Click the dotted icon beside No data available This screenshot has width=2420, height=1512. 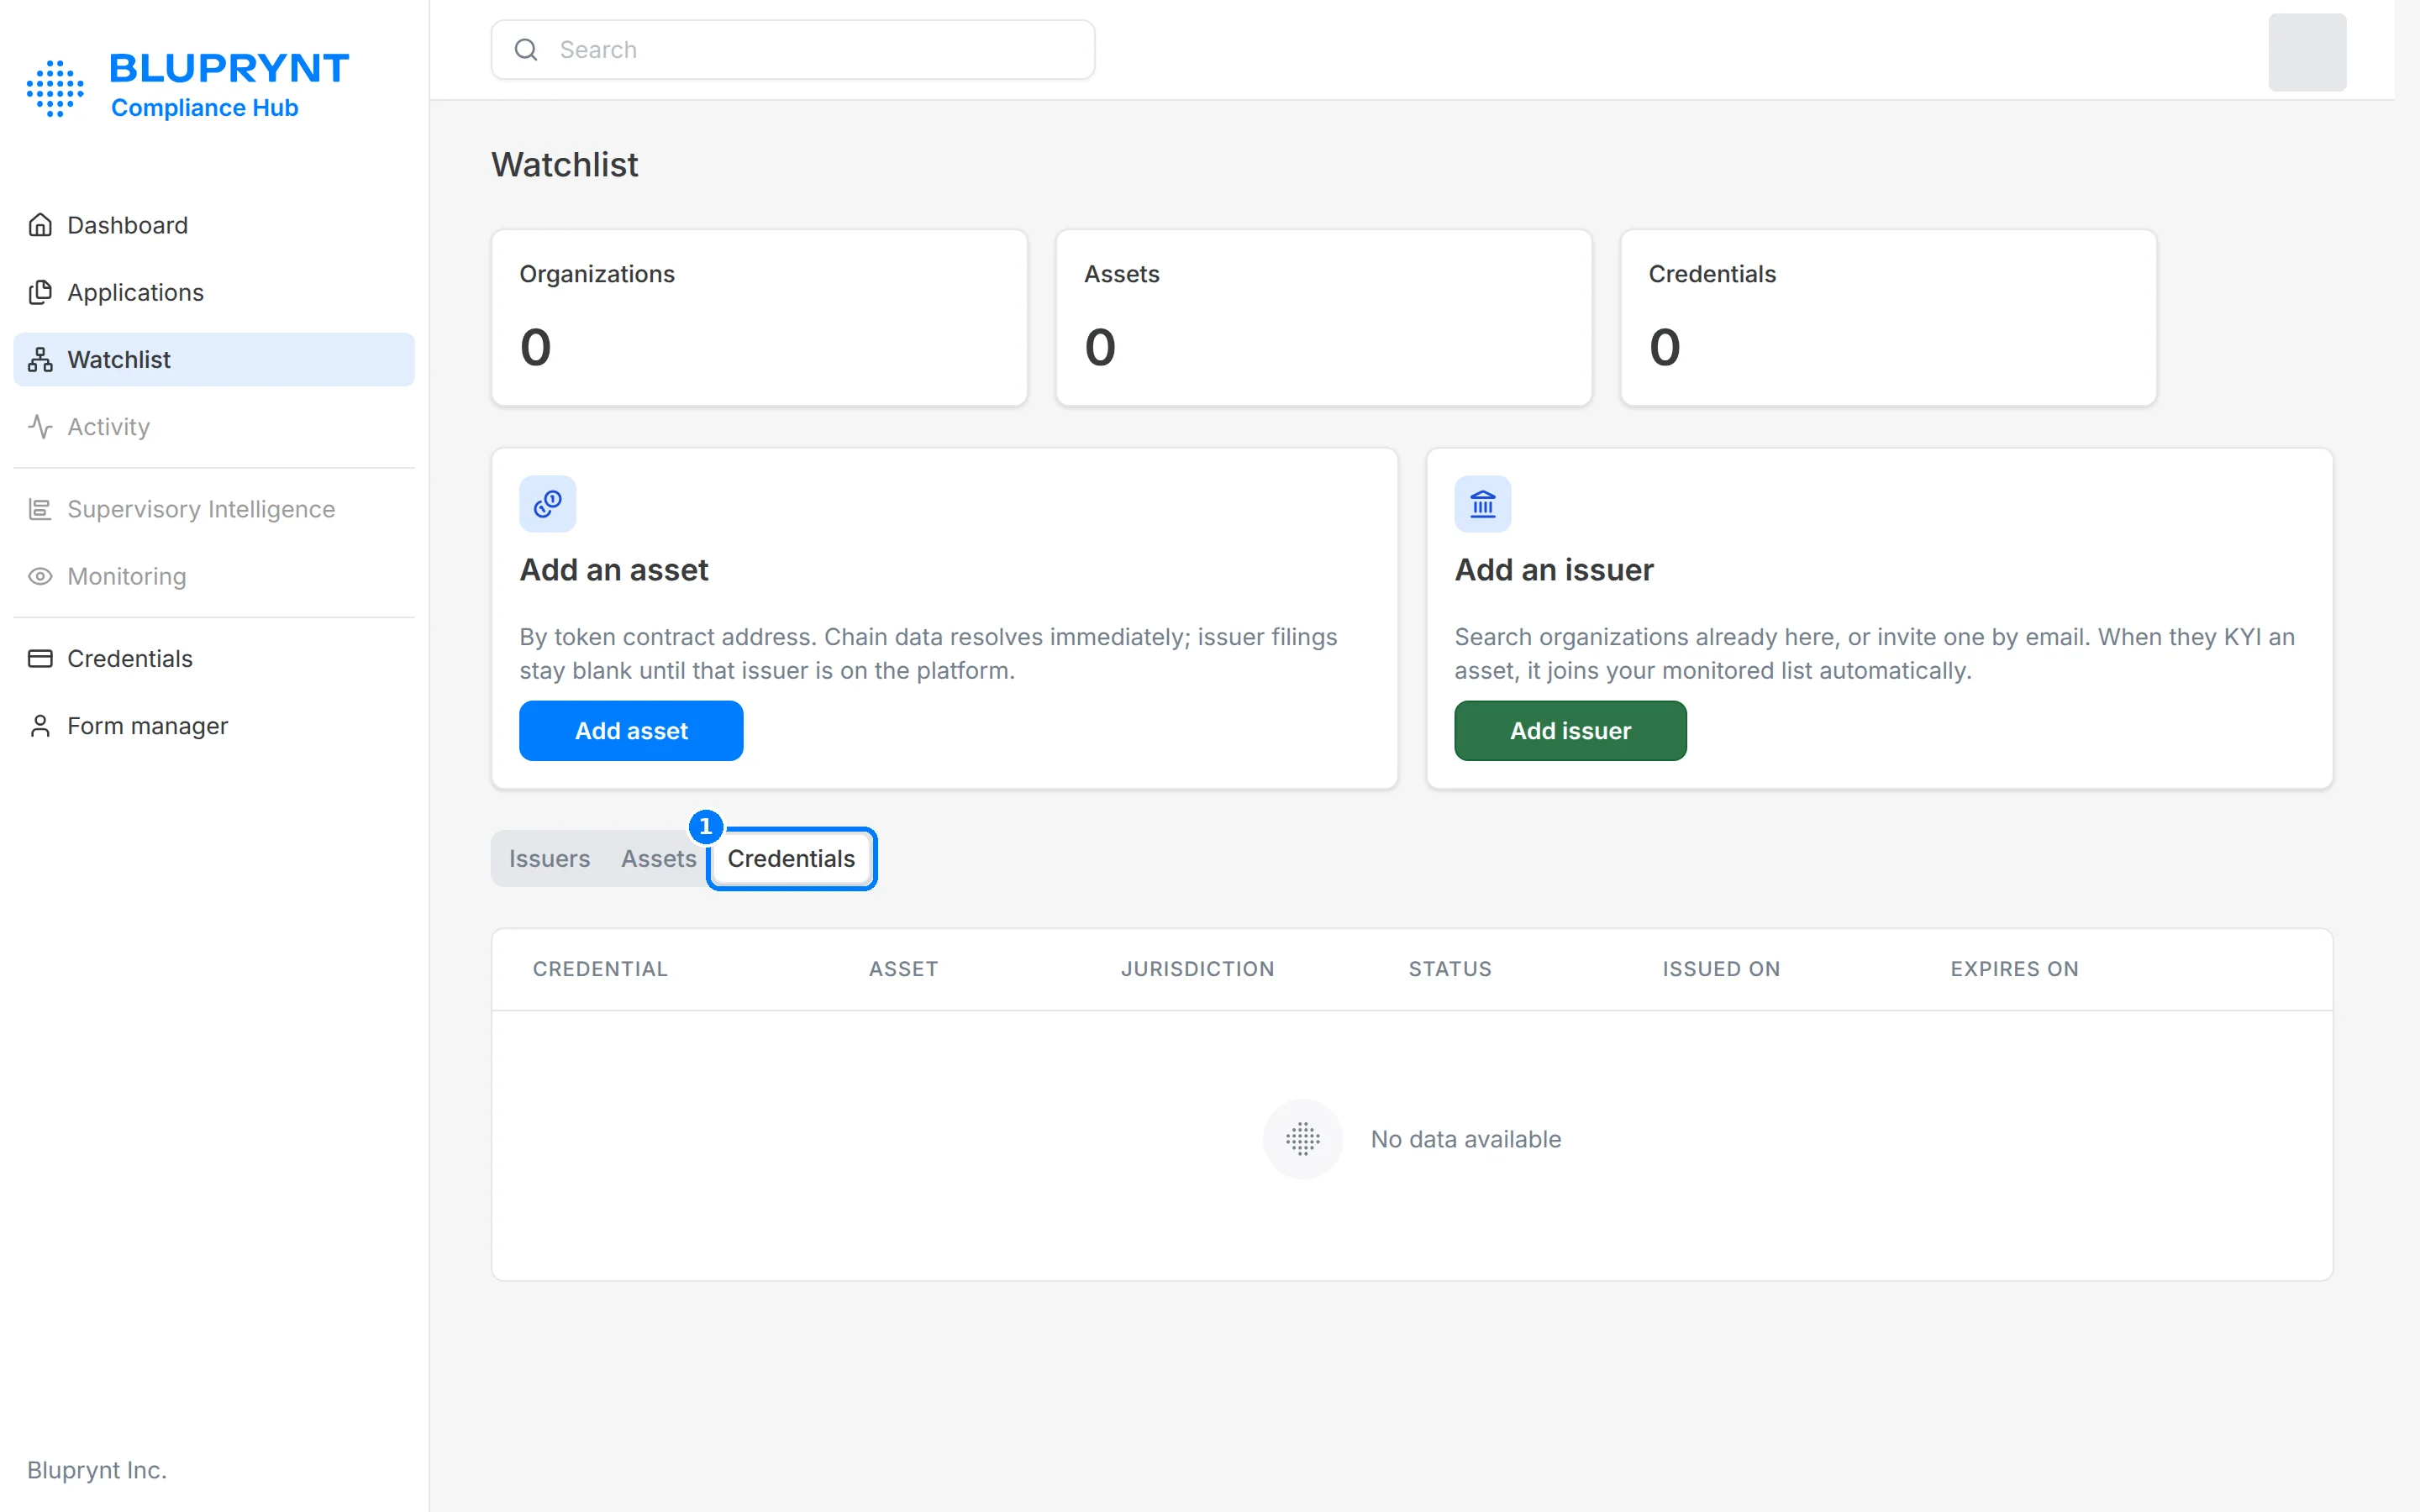tap(1302, 1138)
